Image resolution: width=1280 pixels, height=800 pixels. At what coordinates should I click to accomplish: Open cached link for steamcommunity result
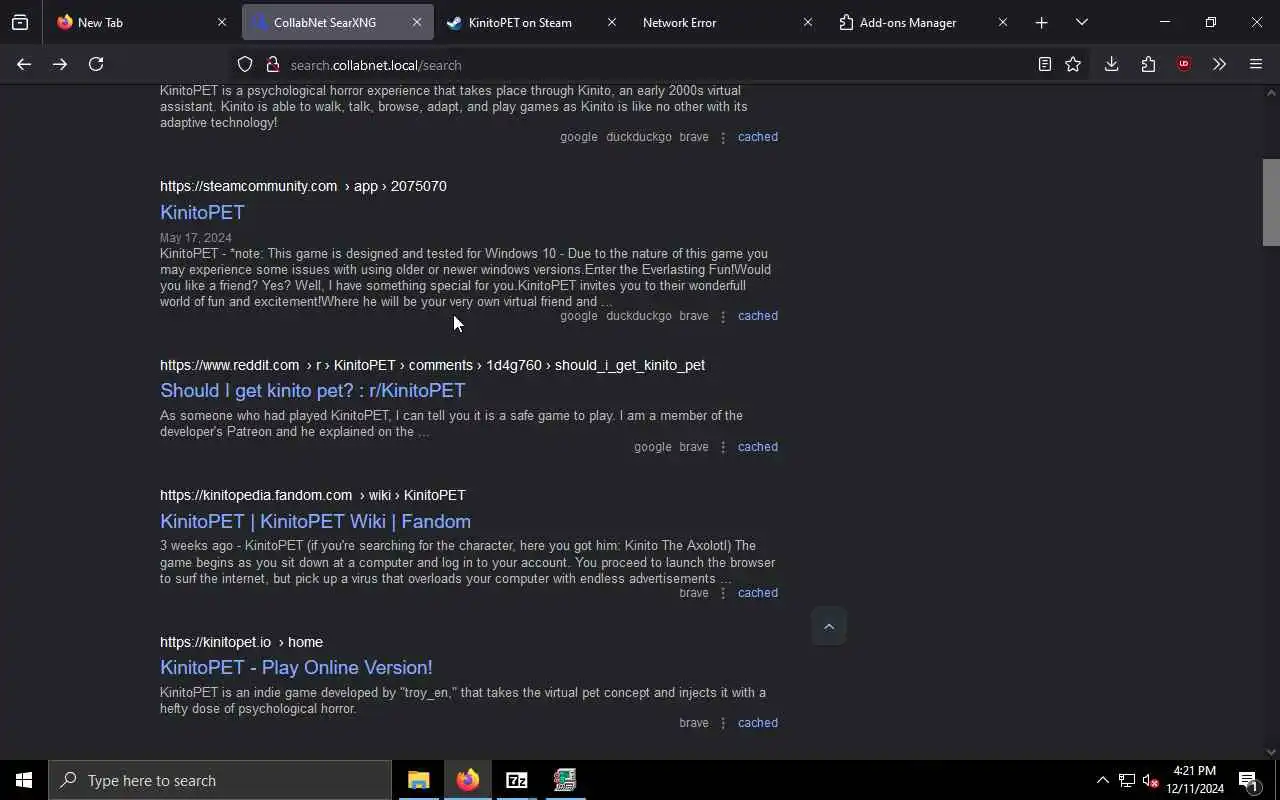point(757,316)
